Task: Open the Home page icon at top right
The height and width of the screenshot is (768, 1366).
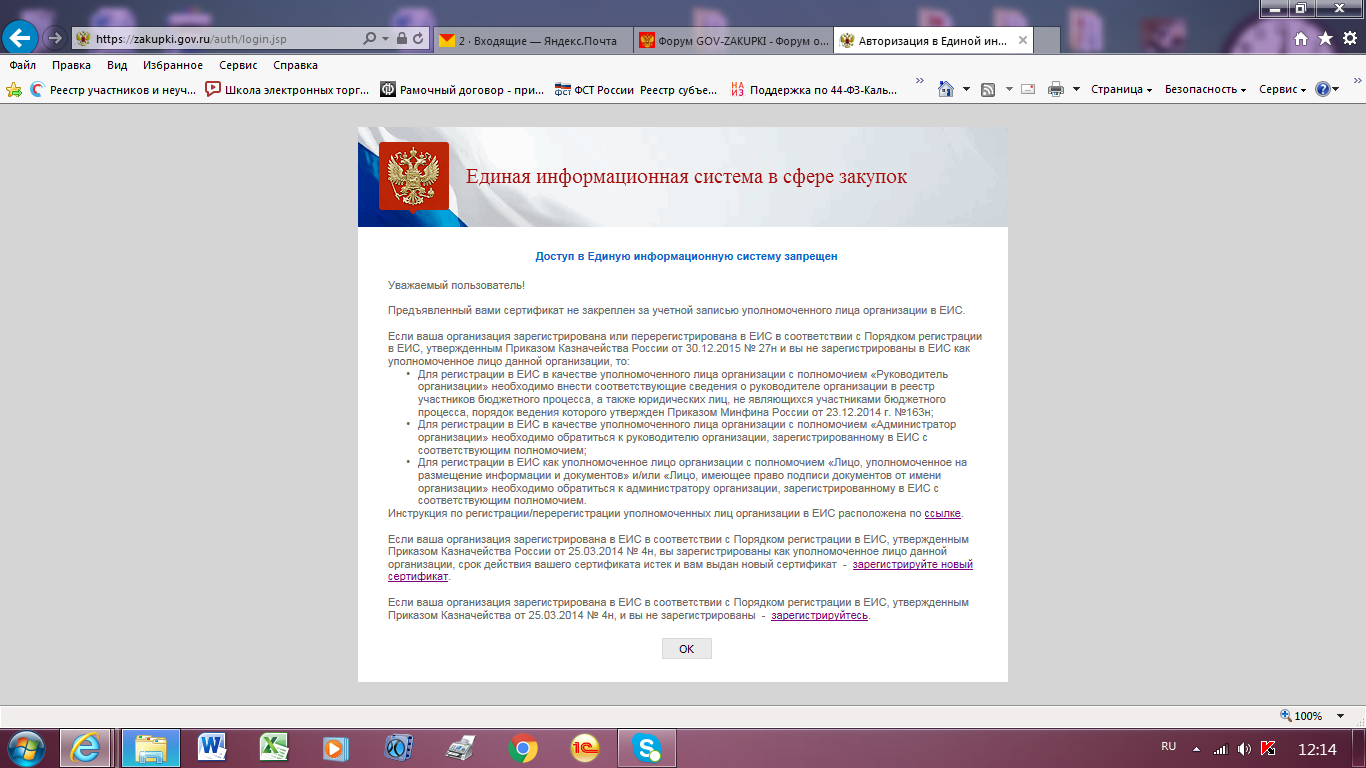Action: tap(1301, 39)
